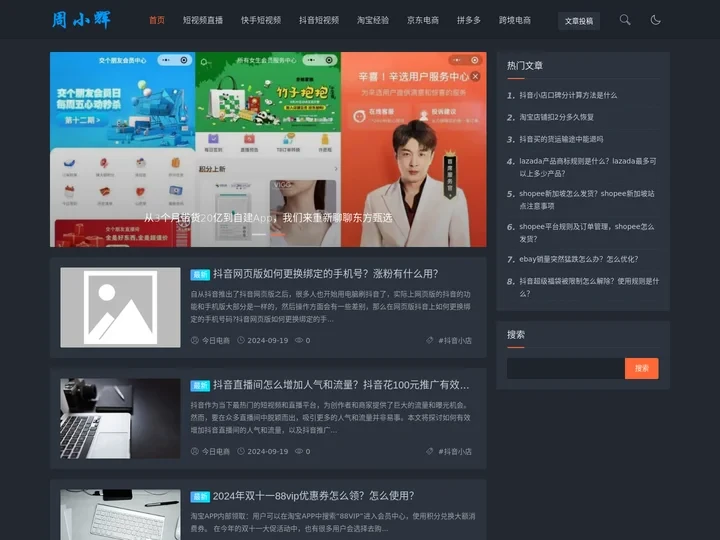The width and height of the screenshot is (720, 540).
Task: Open the 淘宝经验 menu item
Action: click(x=373, y=20)
